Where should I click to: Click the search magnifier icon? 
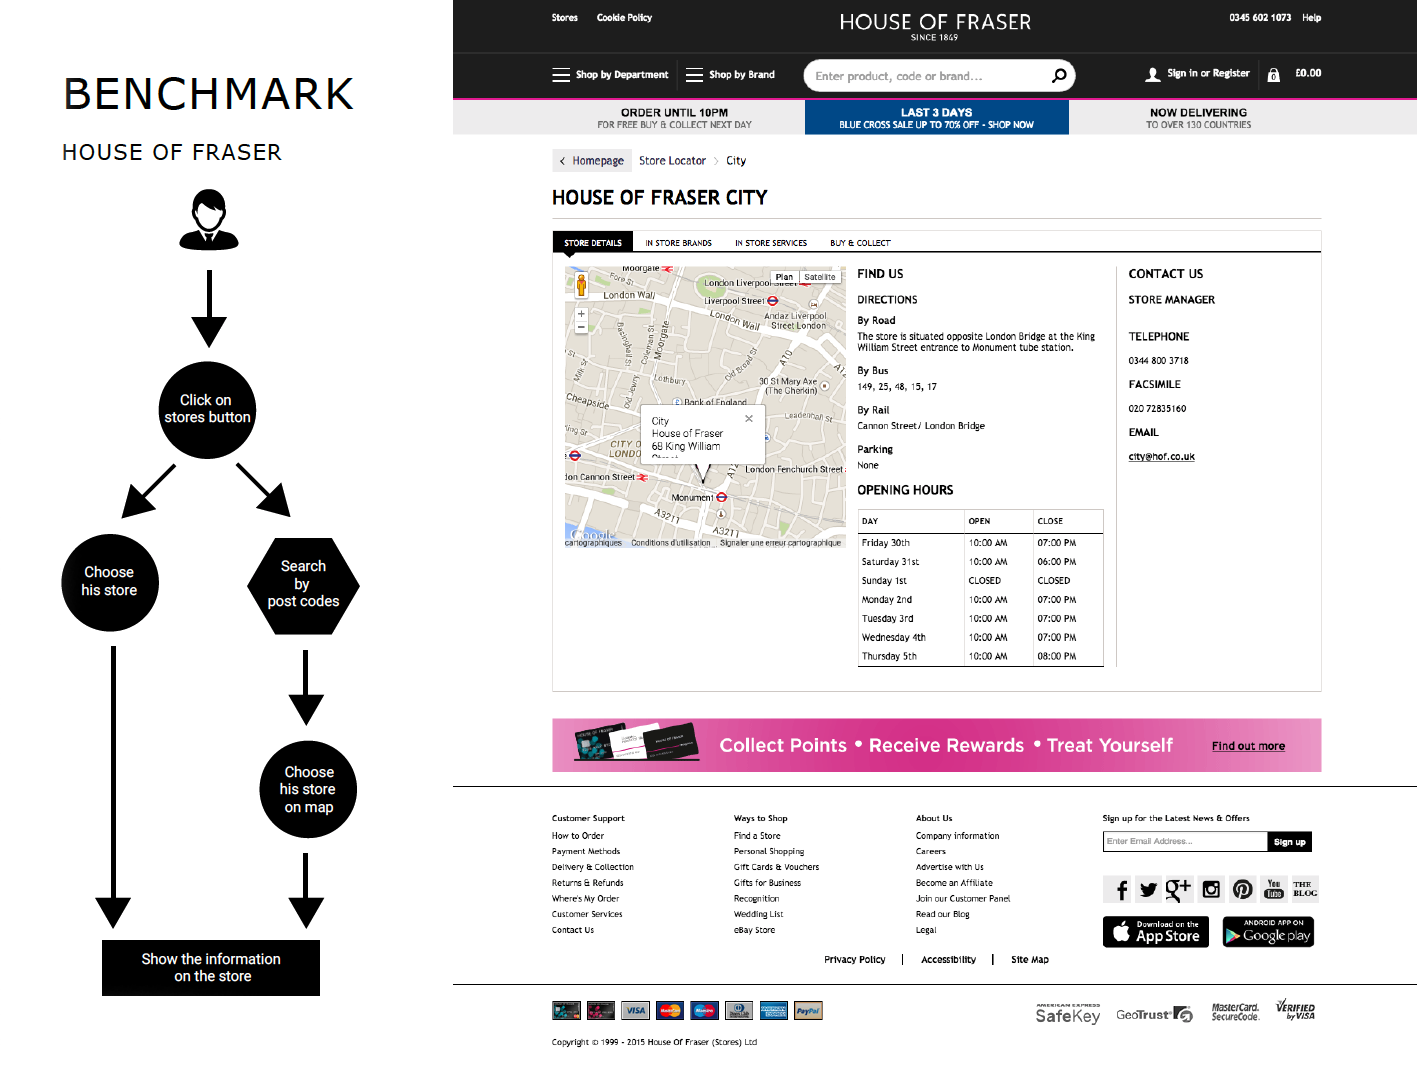[1058, 75]
